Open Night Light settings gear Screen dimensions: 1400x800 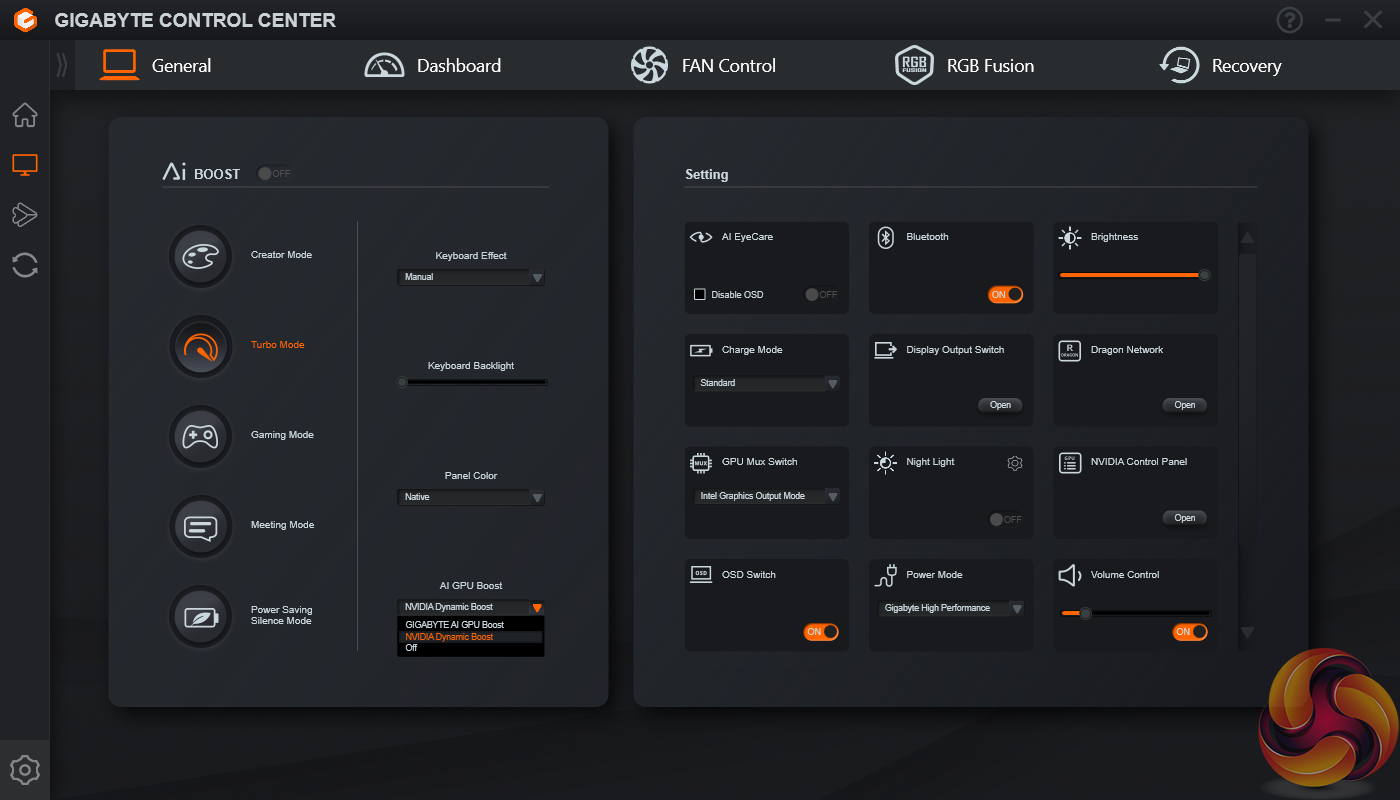[1015, 463]
